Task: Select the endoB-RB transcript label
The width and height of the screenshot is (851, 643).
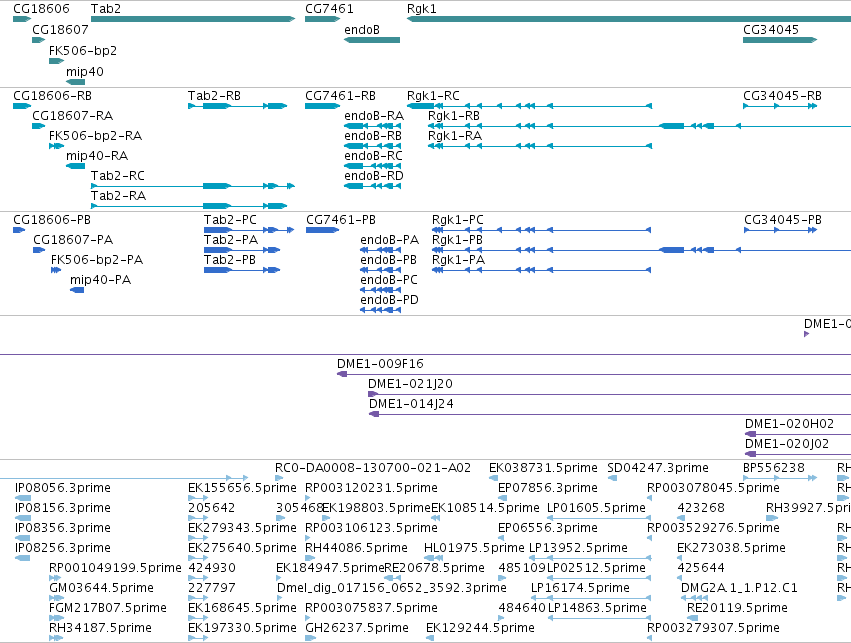Action: [373, 136]
